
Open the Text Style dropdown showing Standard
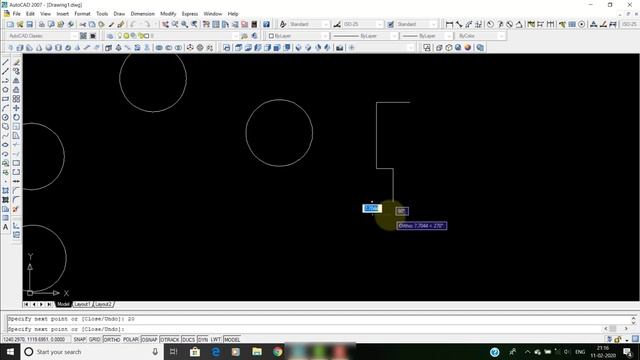click(x=309, y=24)
